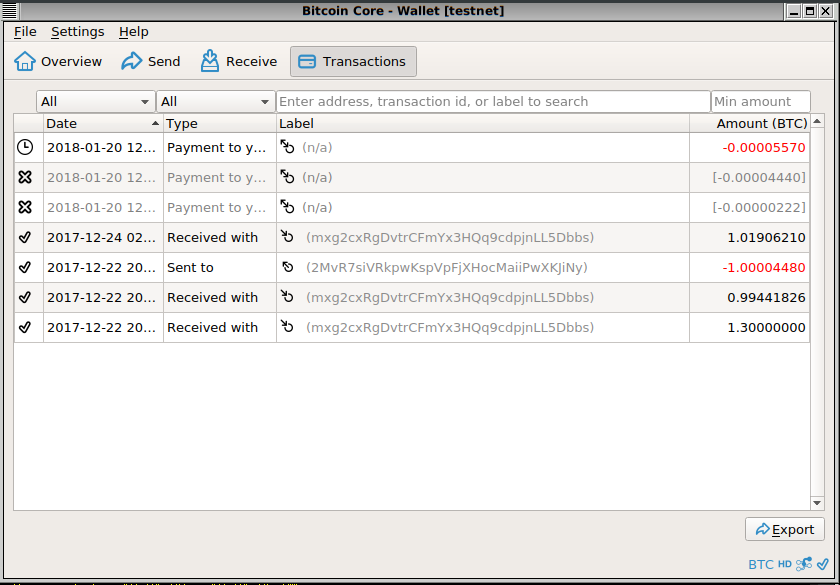Sort by the Date column header

coord(103,123)
